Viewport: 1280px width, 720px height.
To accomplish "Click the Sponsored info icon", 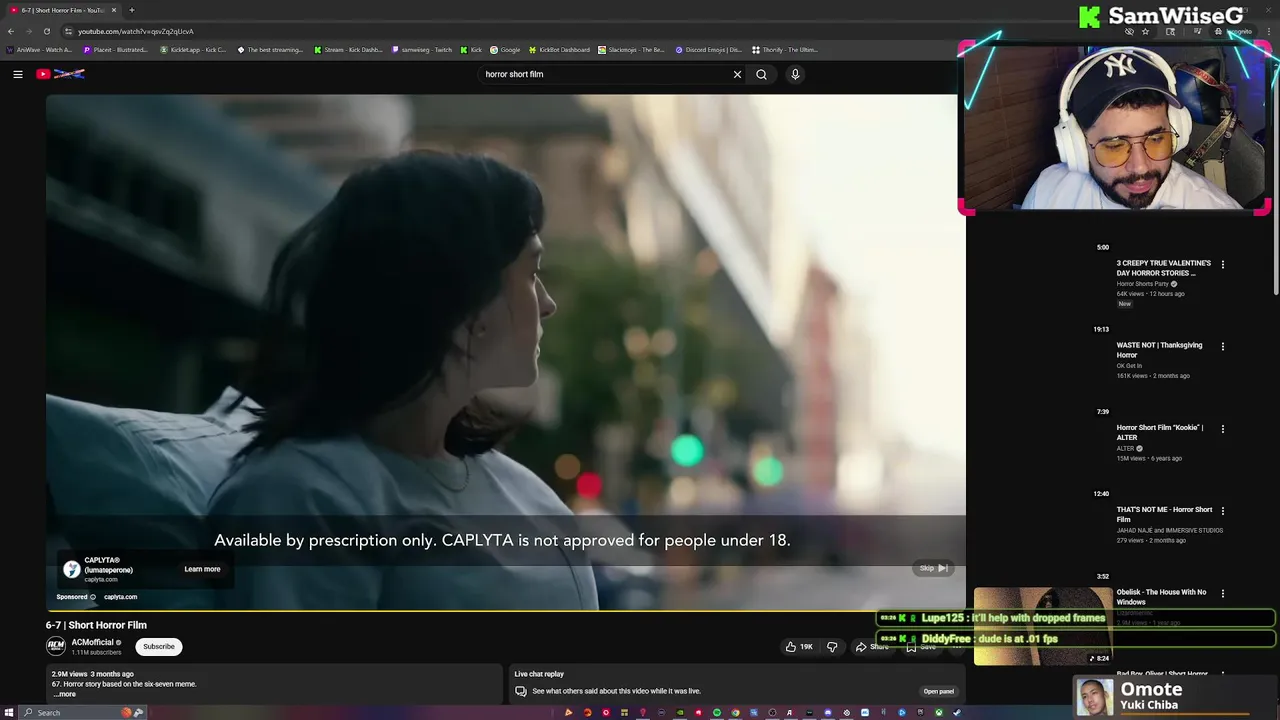I will pos(93,597).
